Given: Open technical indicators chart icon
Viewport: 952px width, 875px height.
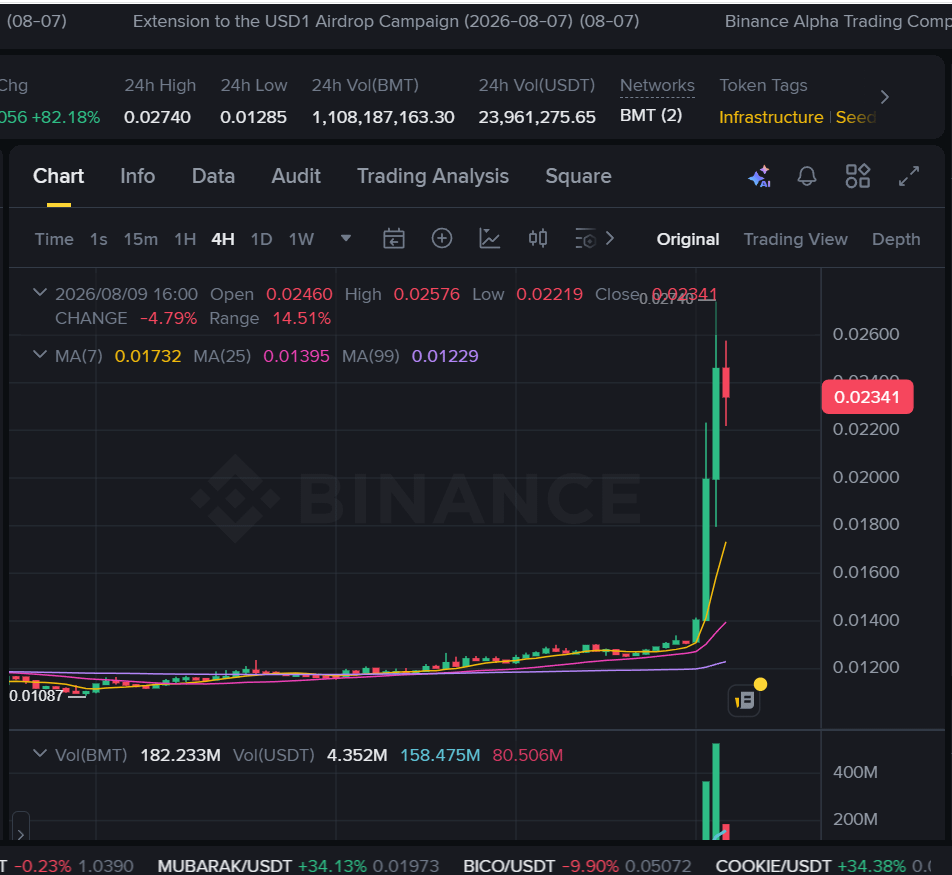Looking at the screenshot, I should (489, 239).
